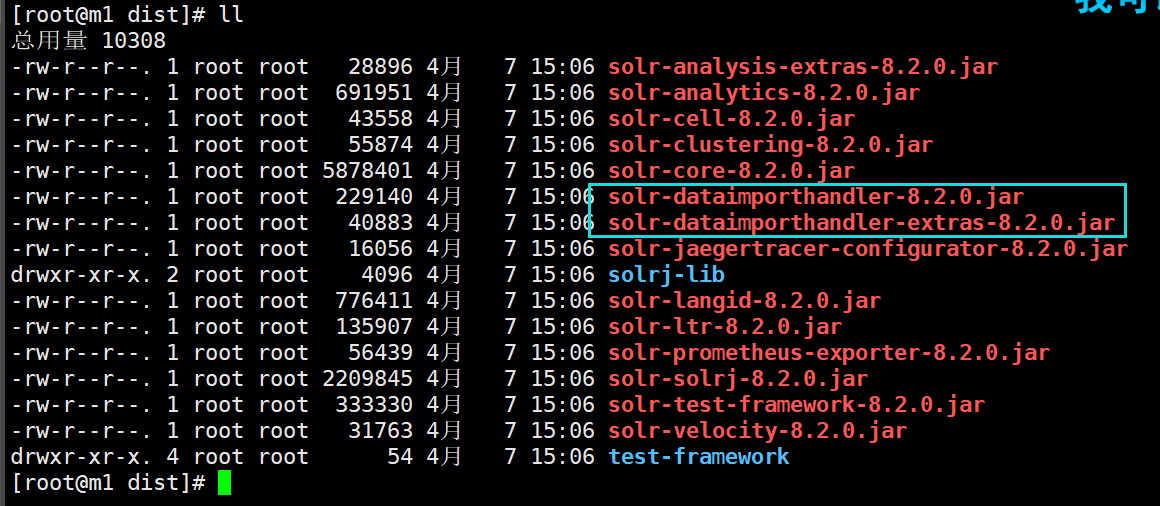This screenshot has height=506, width=1160.
Task: Click the solrj-lib directory name
Action: tap(666, 275)
